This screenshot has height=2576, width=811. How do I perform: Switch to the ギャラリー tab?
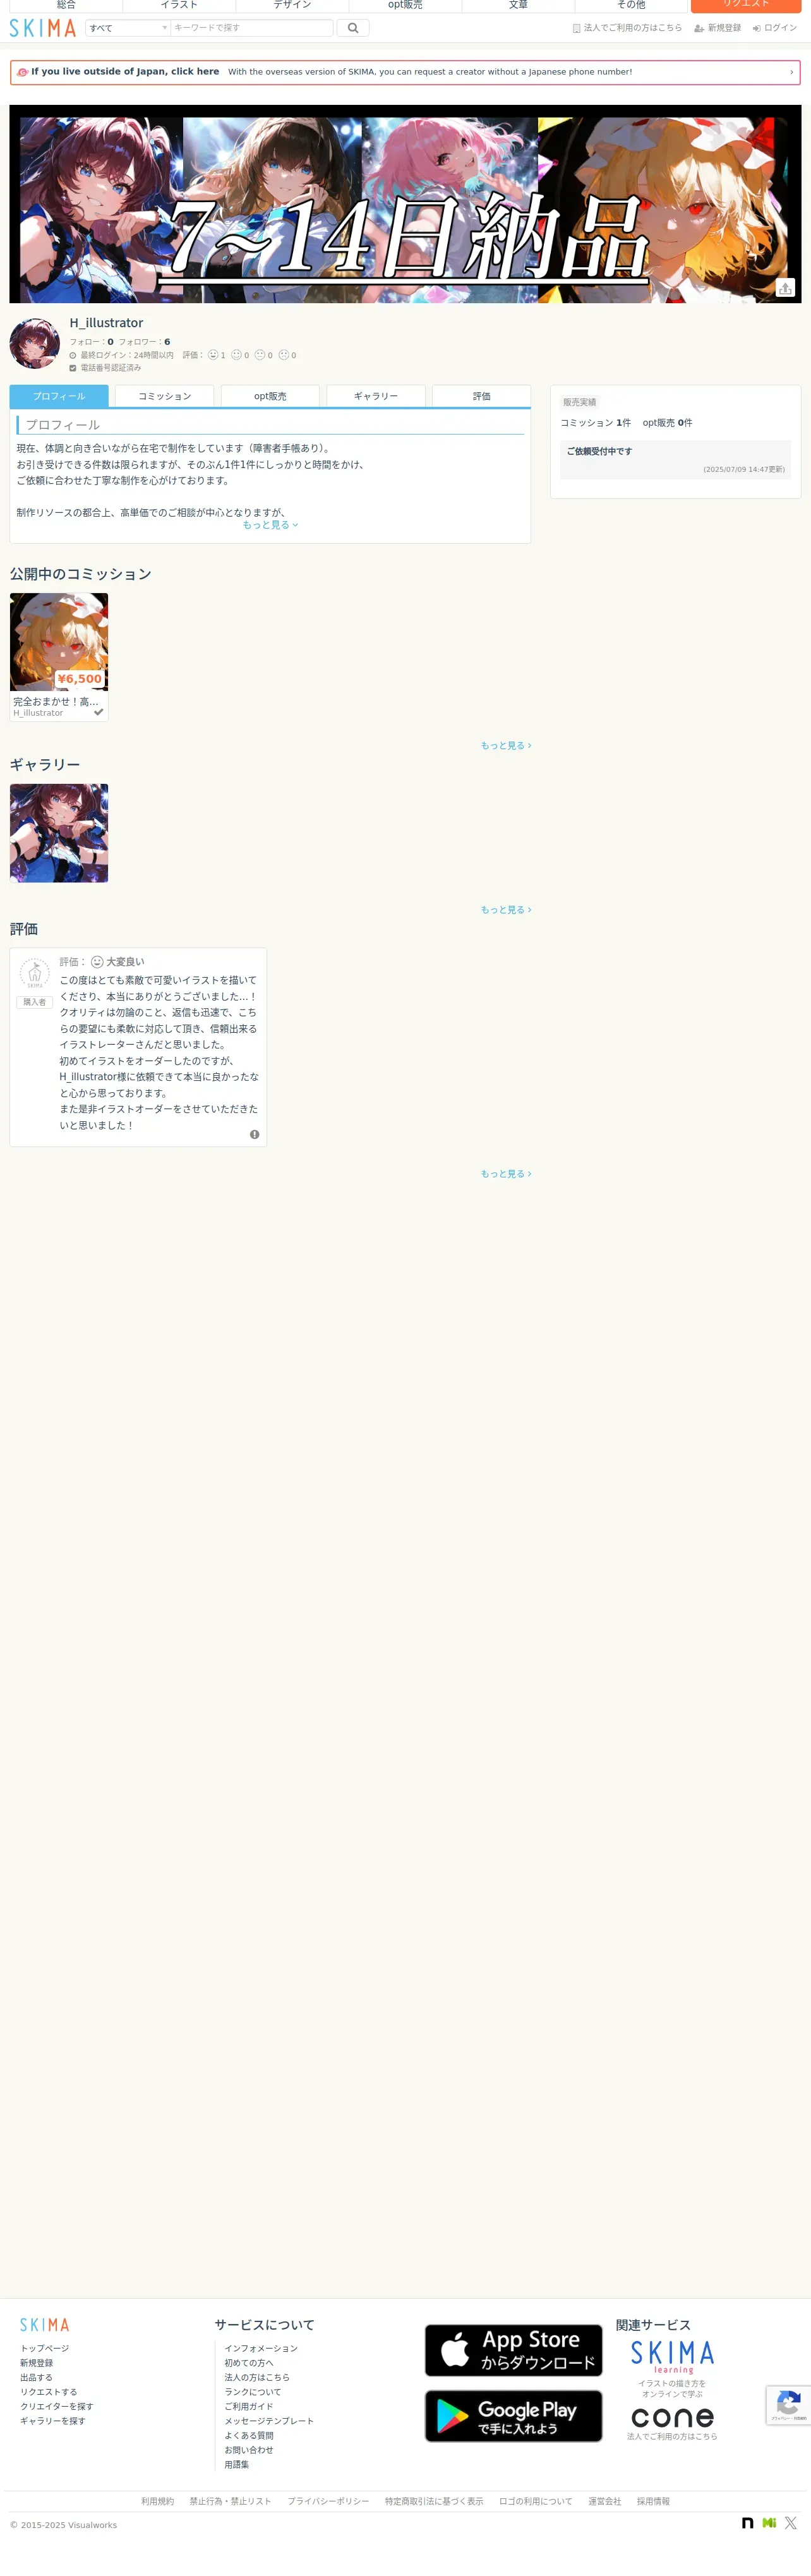pyautogui.click(x=376, y=396)
